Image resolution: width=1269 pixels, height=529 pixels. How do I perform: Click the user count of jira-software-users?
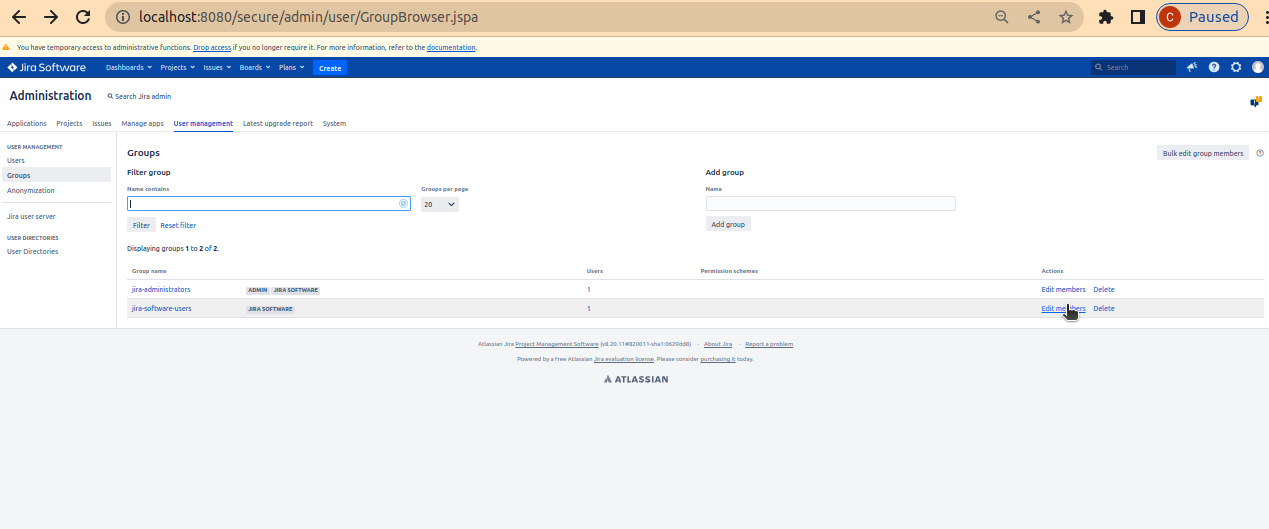tap(588, 308)
